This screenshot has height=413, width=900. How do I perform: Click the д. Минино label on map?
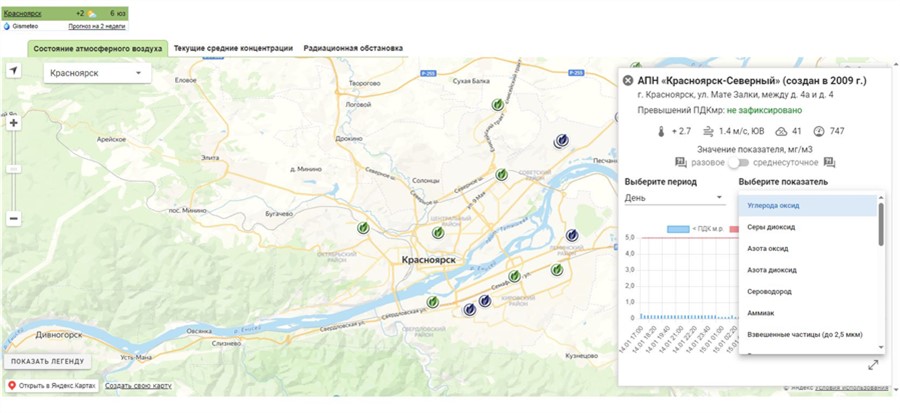point(306,169)
